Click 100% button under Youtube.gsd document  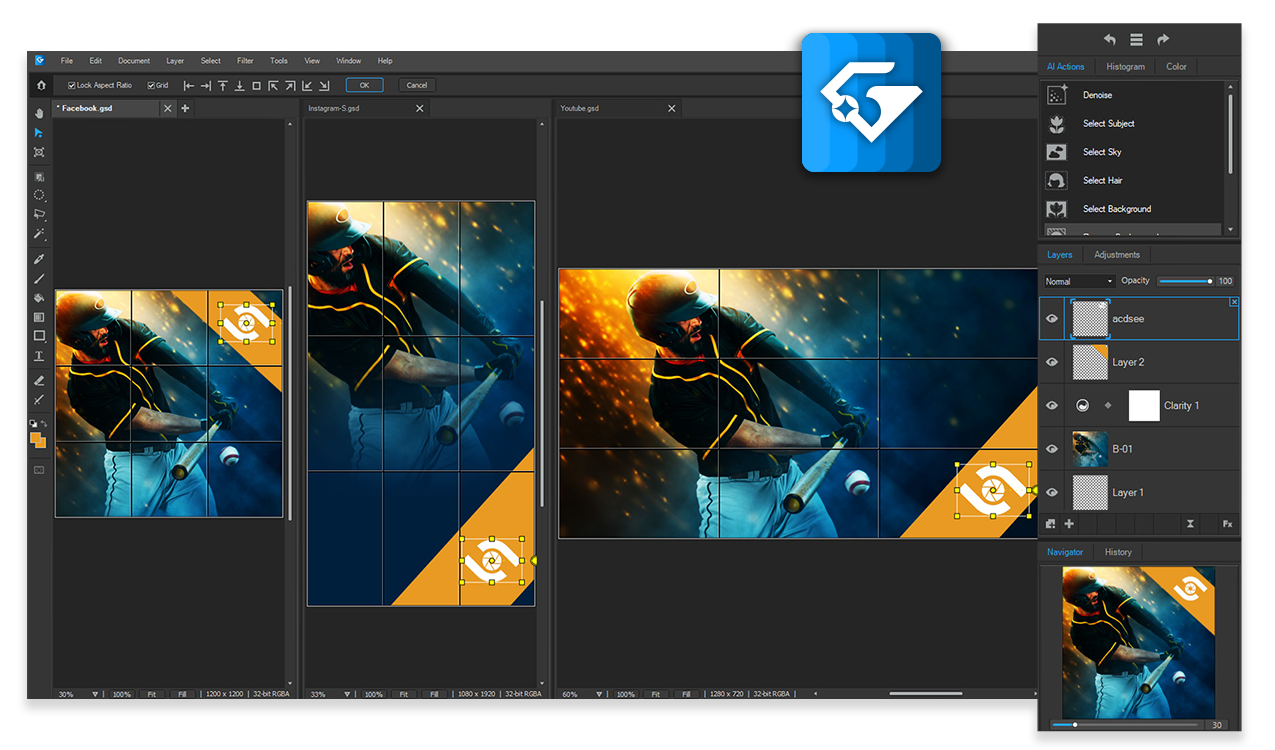tap(625, 694)
